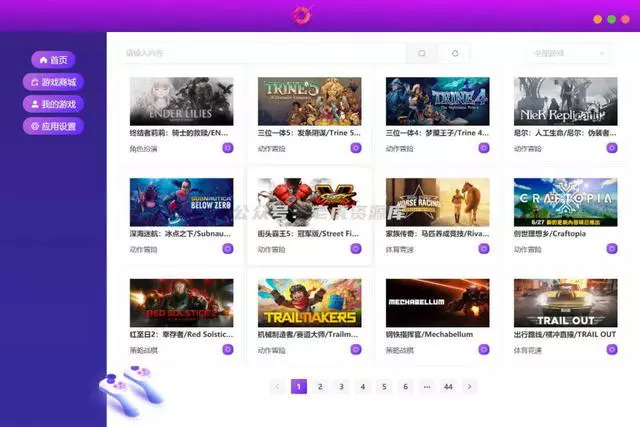640x427 pixels.
Task: Click purple icon on NieR Replicant card
Action: [612, 148]
